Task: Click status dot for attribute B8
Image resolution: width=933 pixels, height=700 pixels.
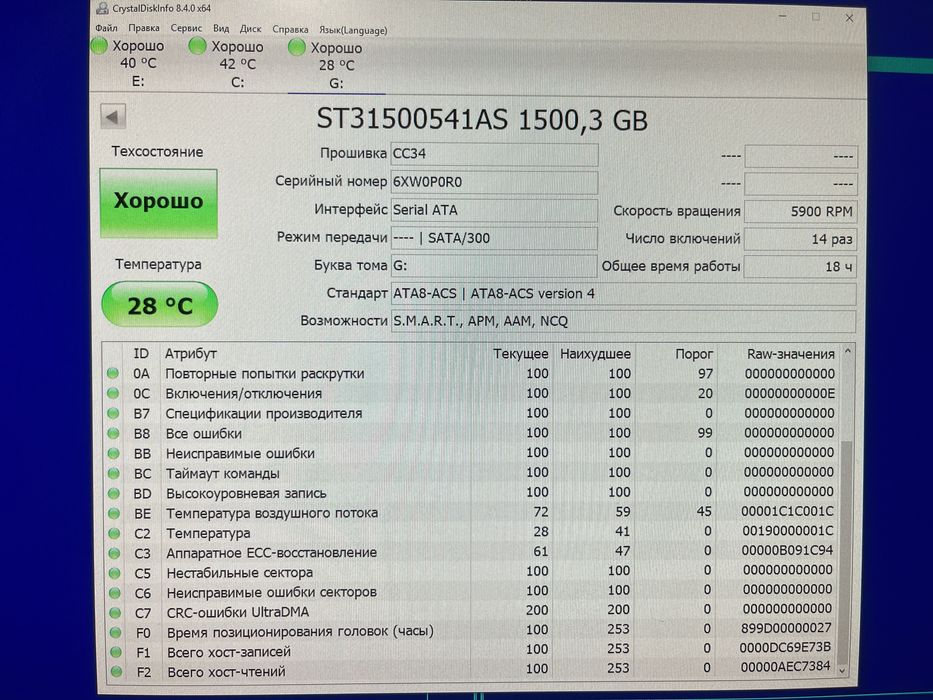Action: (x=113, y=433)
